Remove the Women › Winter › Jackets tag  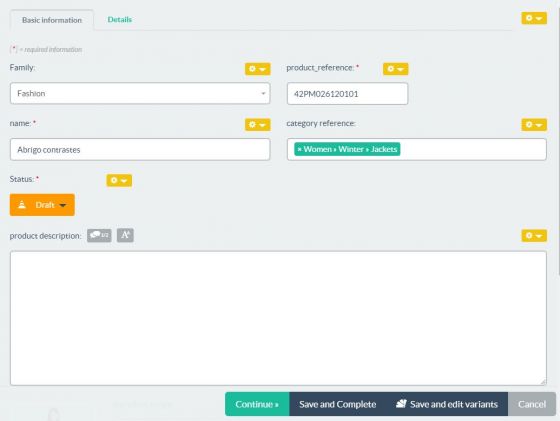point(300,149)
